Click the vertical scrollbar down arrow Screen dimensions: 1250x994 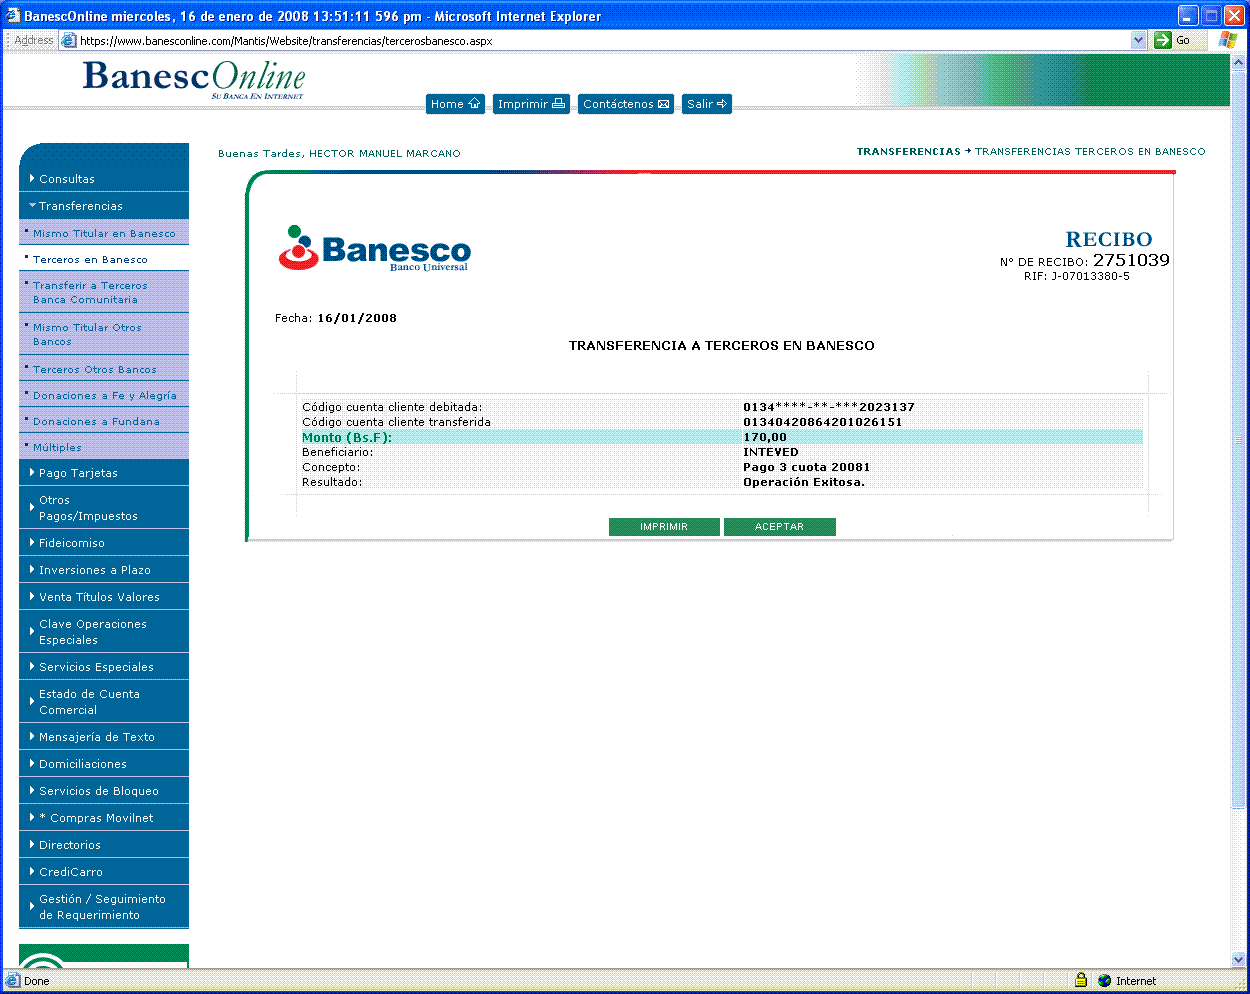[x=1239, y=959]
